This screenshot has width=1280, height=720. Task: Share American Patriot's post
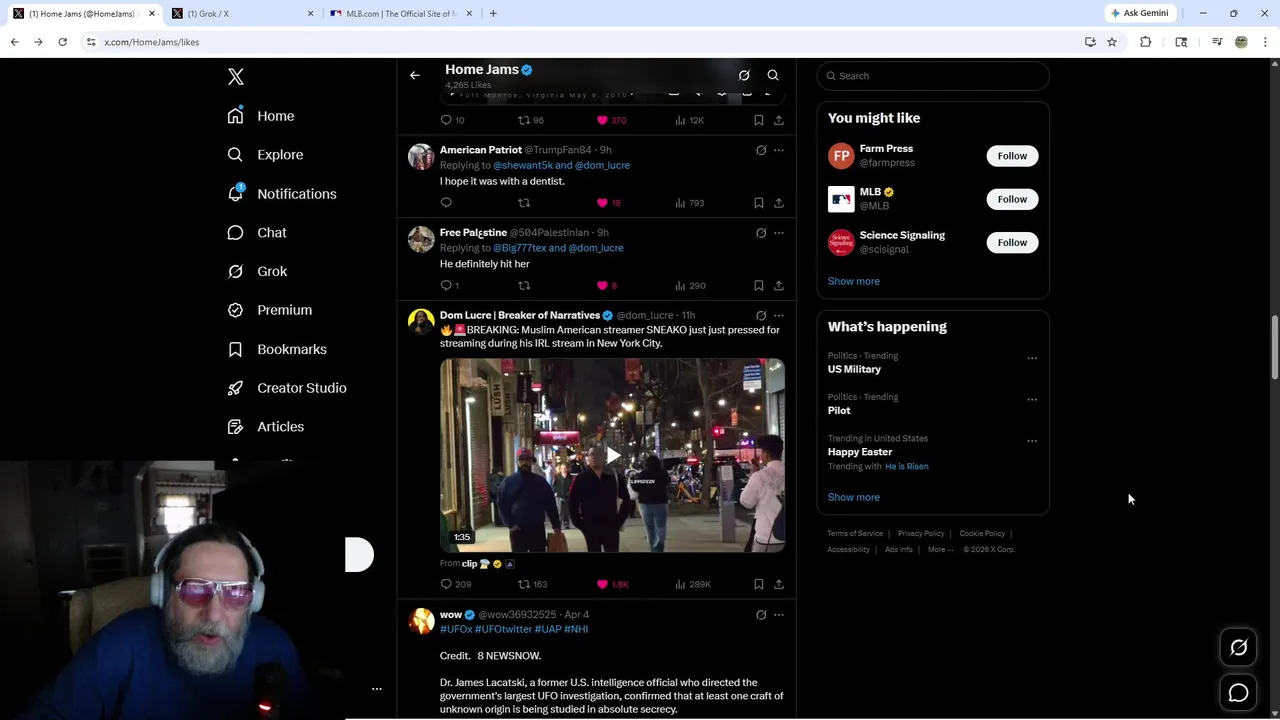[779, 203]
